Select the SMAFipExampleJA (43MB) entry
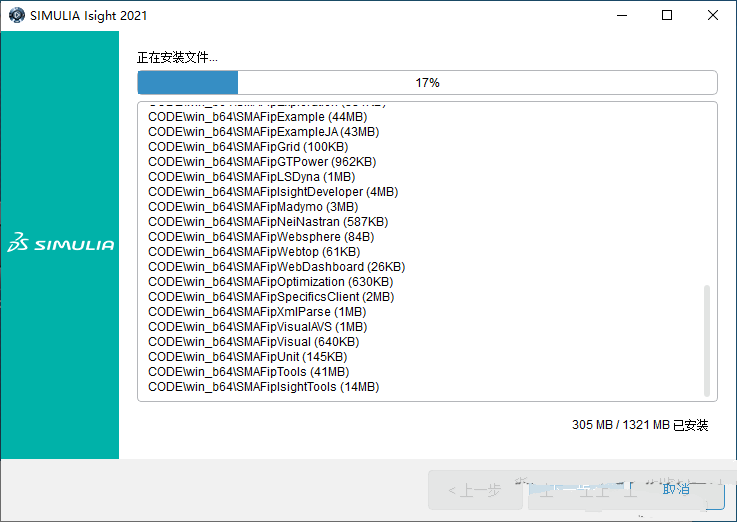The width and height of the screenshot is (737, 522). (264, 132)
